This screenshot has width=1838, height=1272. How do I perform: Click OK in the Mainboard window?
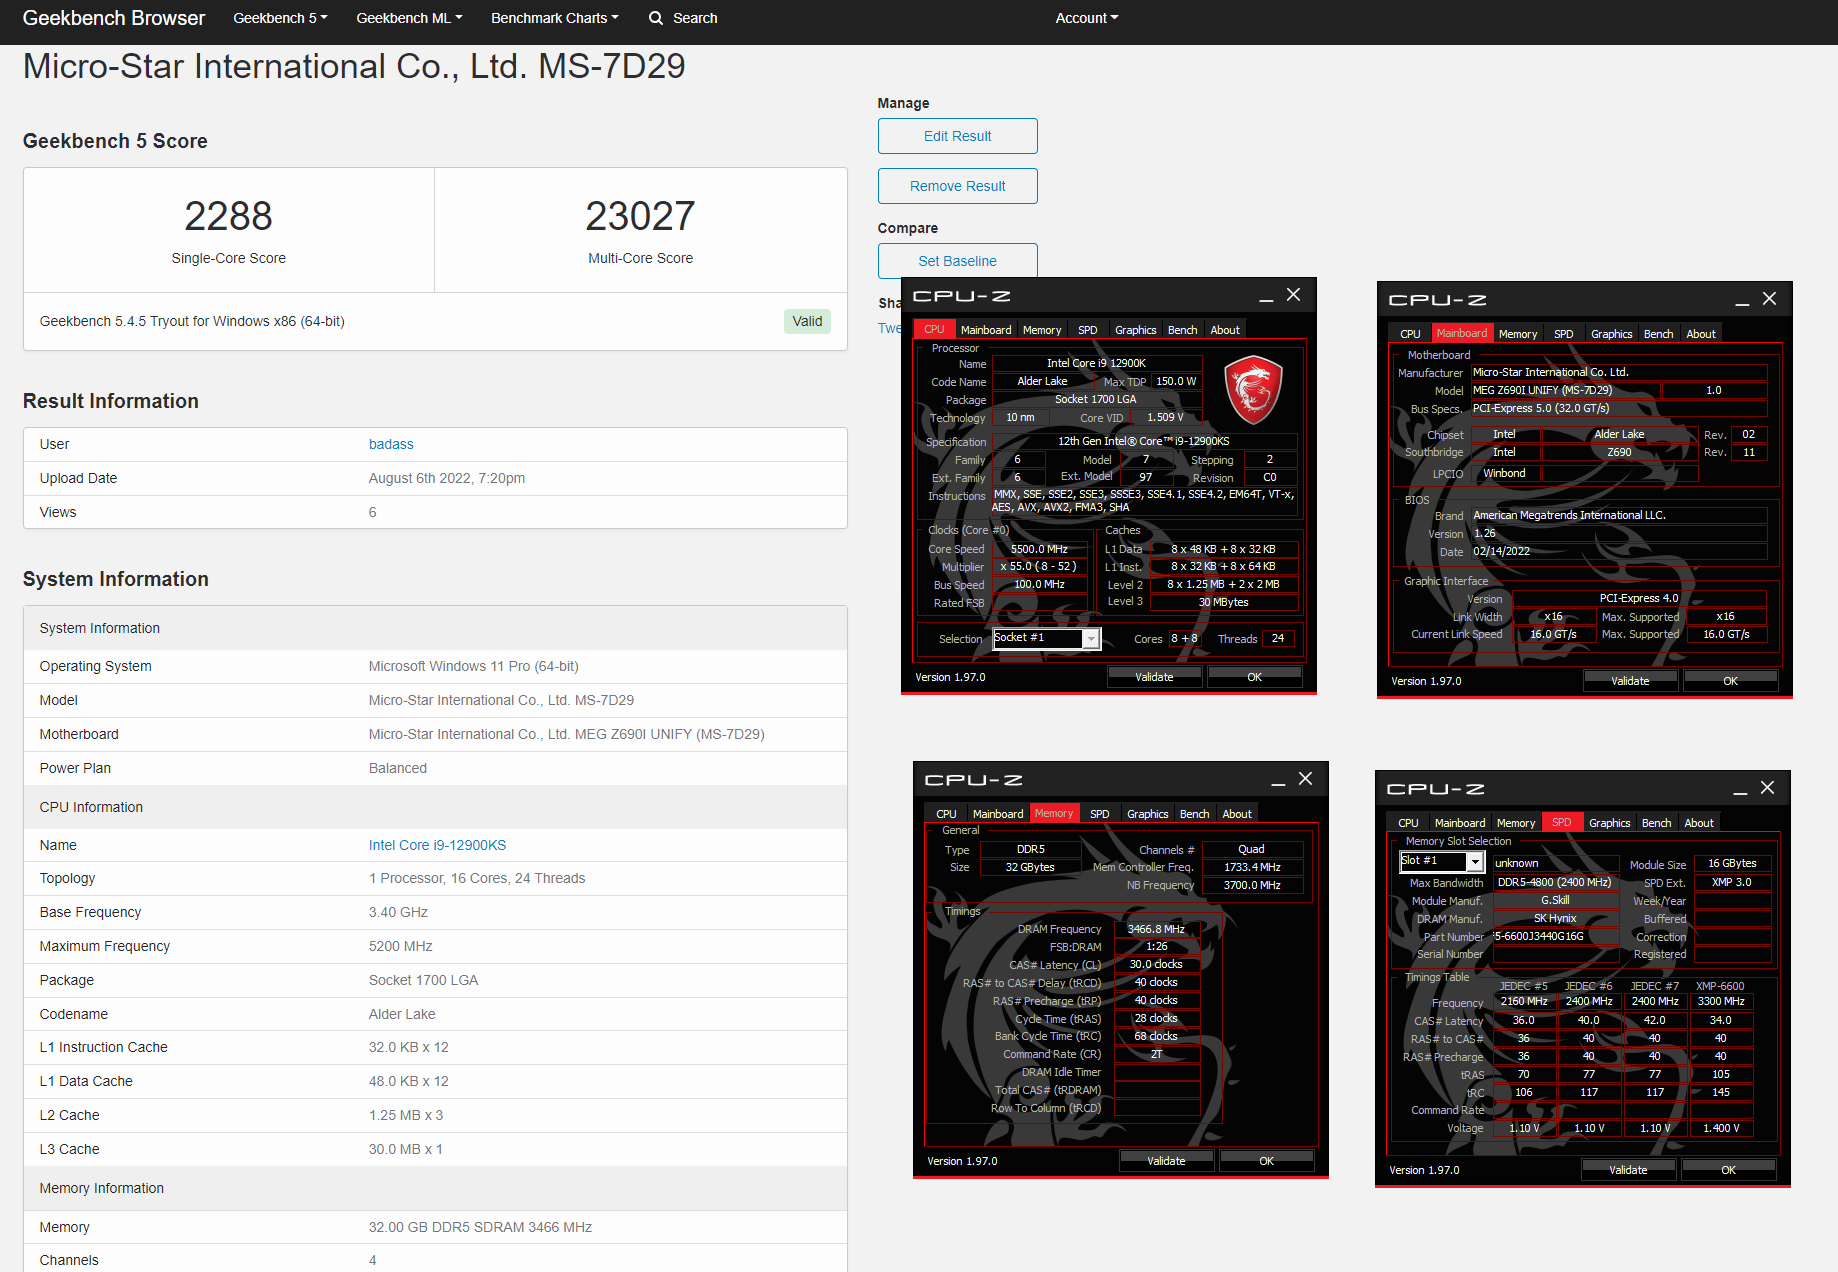pos(1730,681)
